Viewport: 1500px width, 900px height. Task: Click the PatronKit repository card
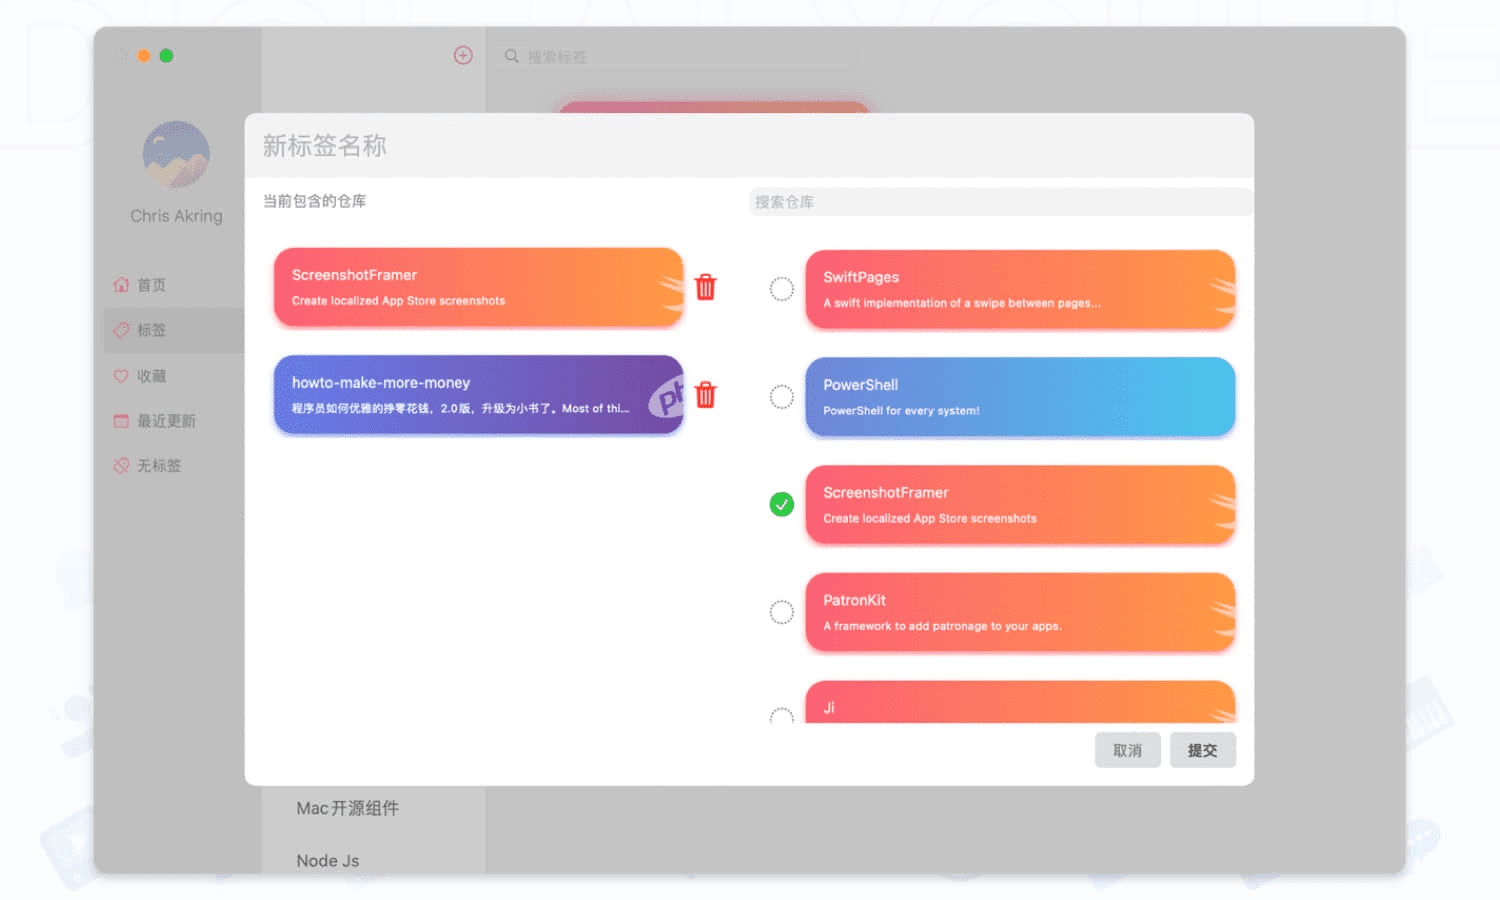click(1019, 612)
